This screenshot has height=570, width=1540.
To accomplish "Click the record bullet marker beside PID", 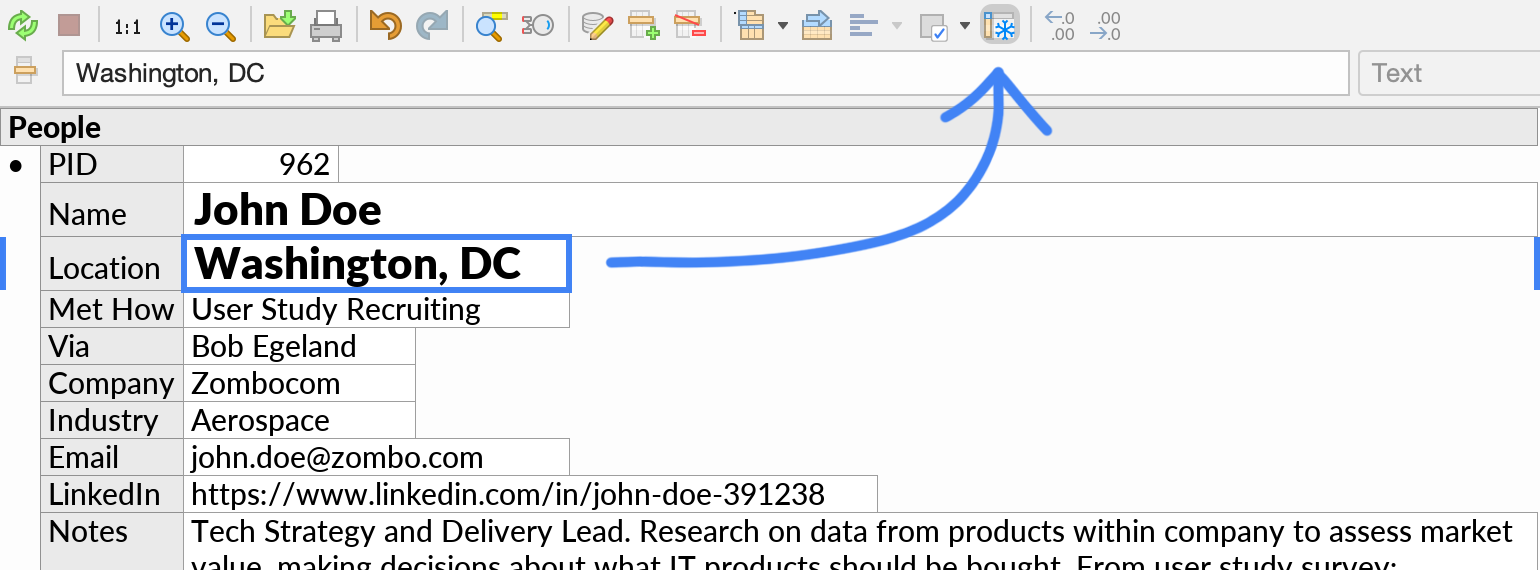I will click(x=16, y=166).
